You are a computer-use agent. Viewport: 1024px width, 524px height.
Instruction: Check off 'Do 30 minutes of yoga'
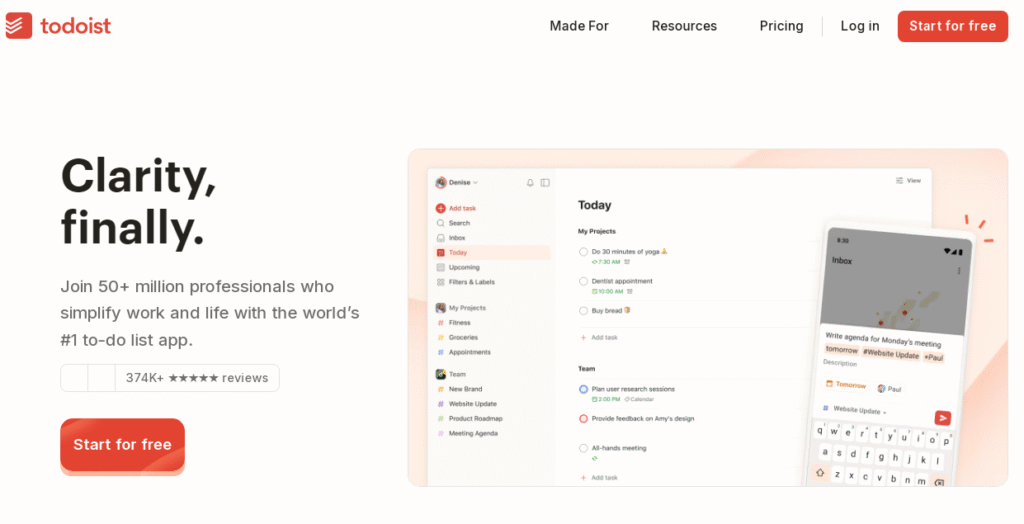(583, 252)
